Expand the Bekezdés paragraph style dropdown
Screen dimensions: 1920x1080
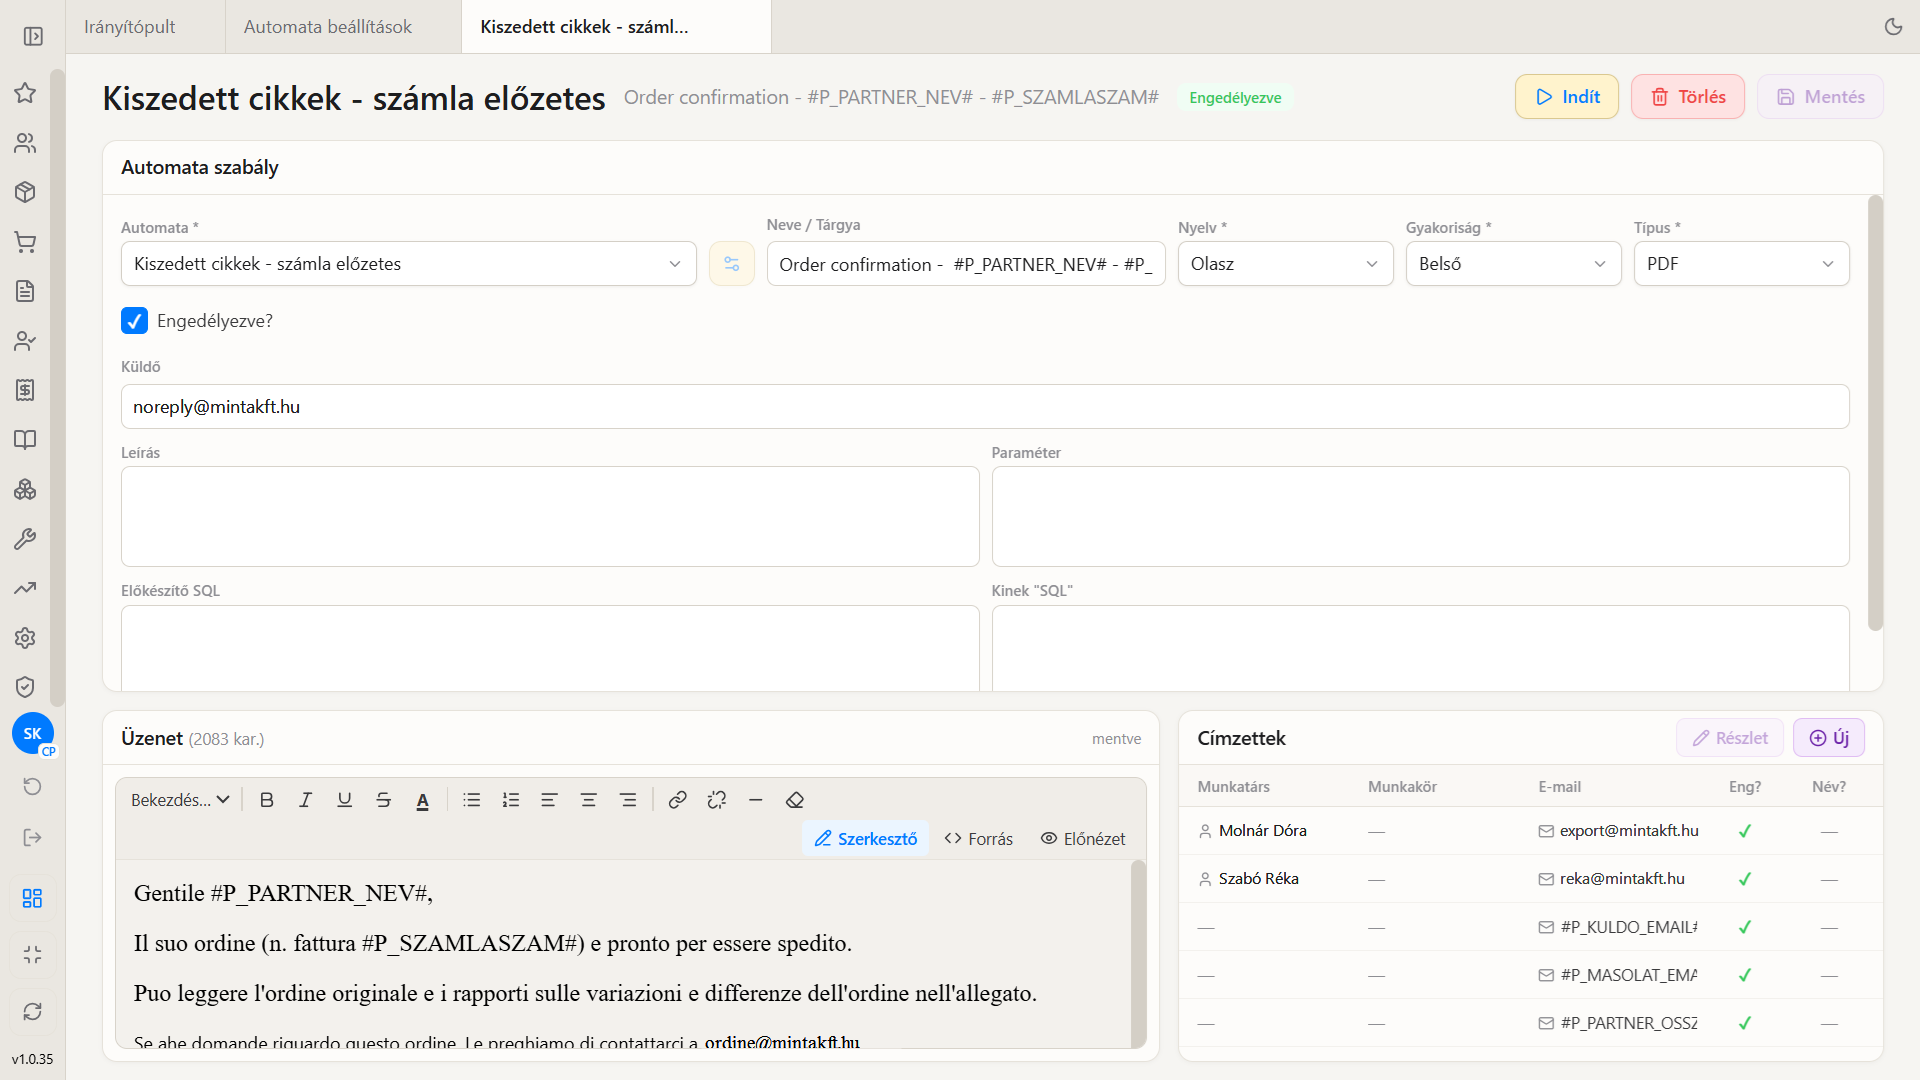coord(180,800)
